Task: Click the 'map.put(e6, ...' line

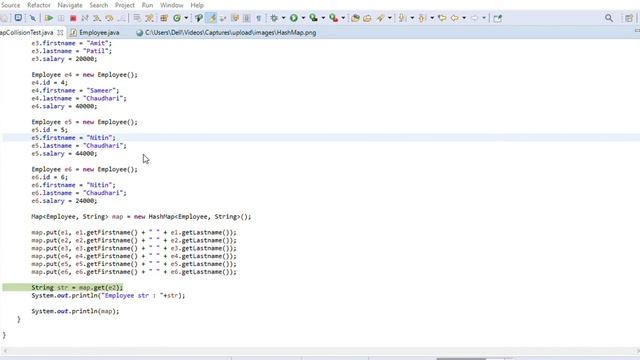Action: (x=134, y=272)
